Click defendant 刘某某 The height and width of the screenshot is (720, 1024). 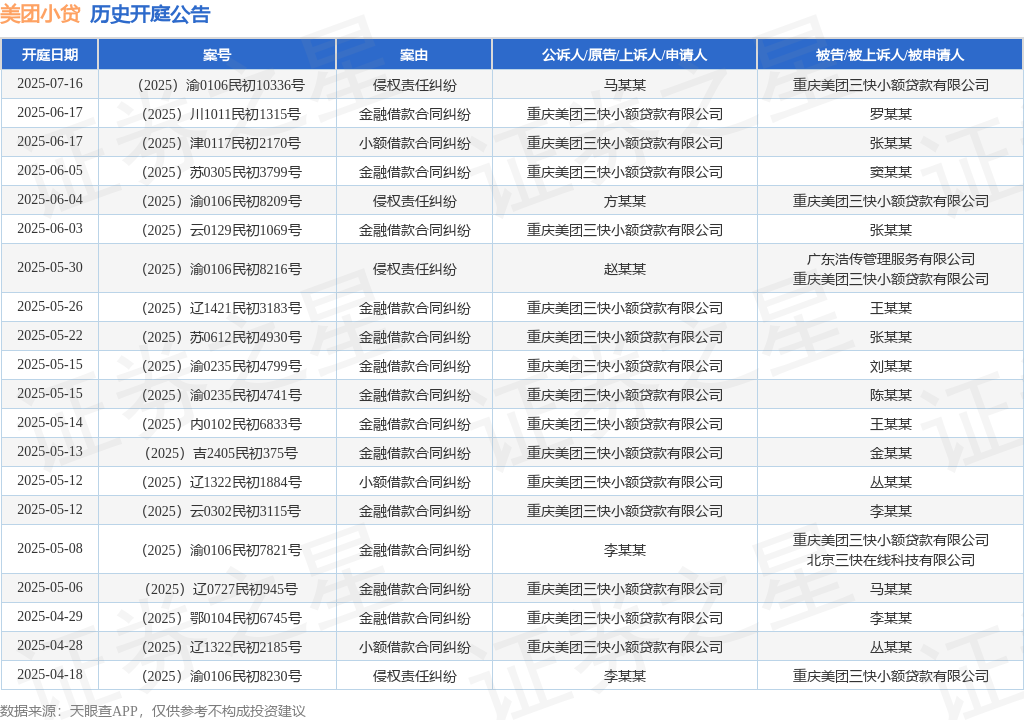click(890, 367)
